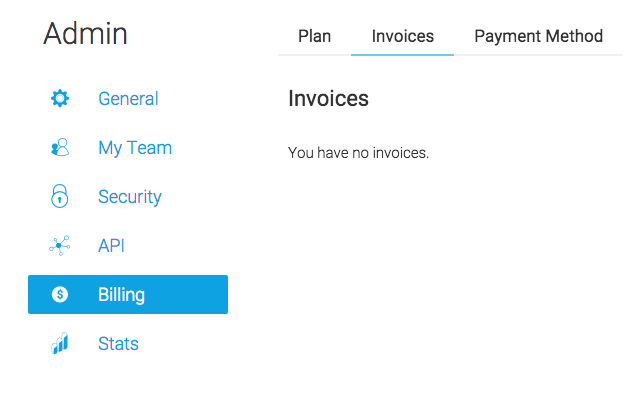Click the Billing dollar coin icon
Viewport: 643px width, 393px height.
[60, 294]
